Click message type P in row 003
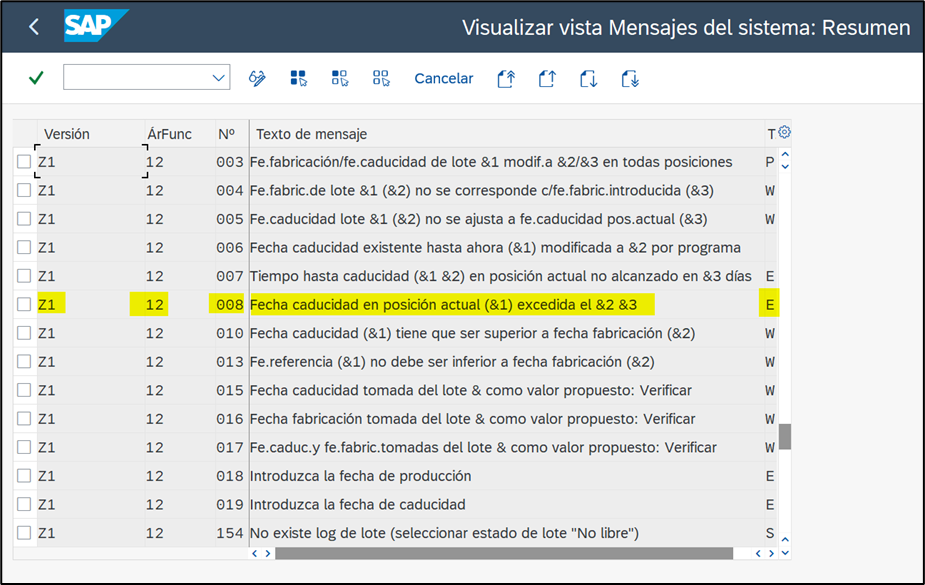This screenshot has height=585, width=925. (770, 162)
